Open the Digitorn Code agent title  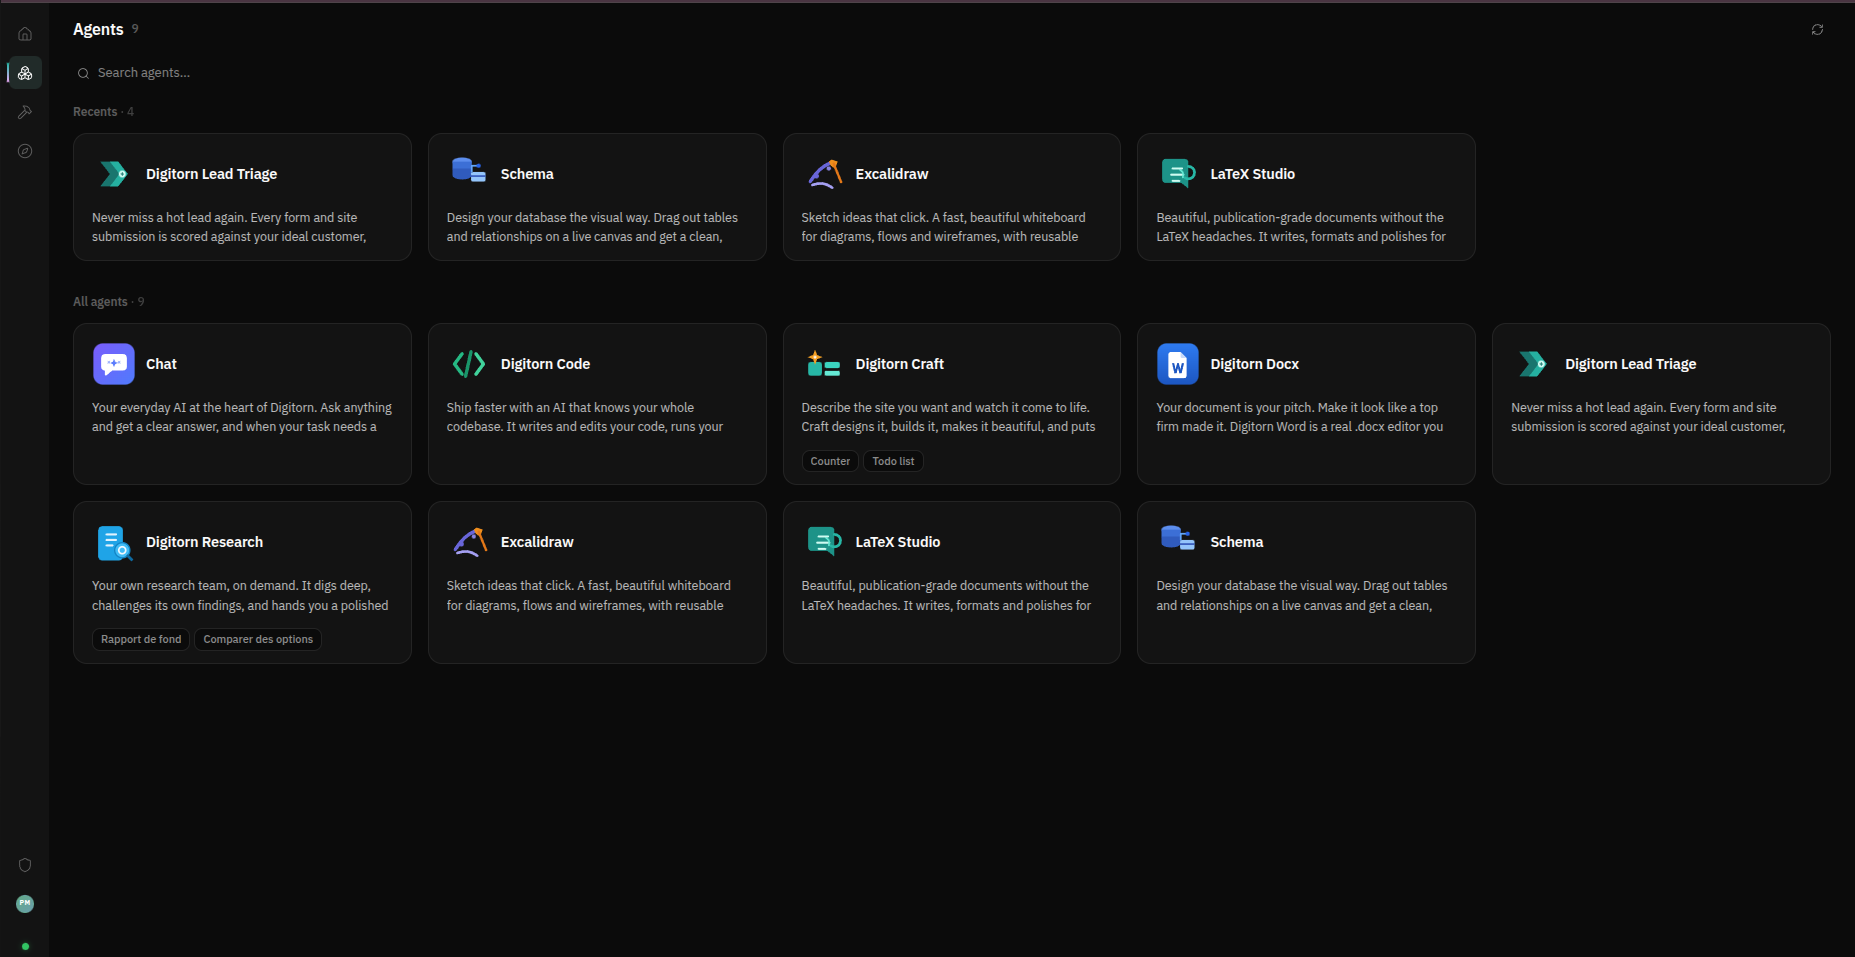point(545,364)
